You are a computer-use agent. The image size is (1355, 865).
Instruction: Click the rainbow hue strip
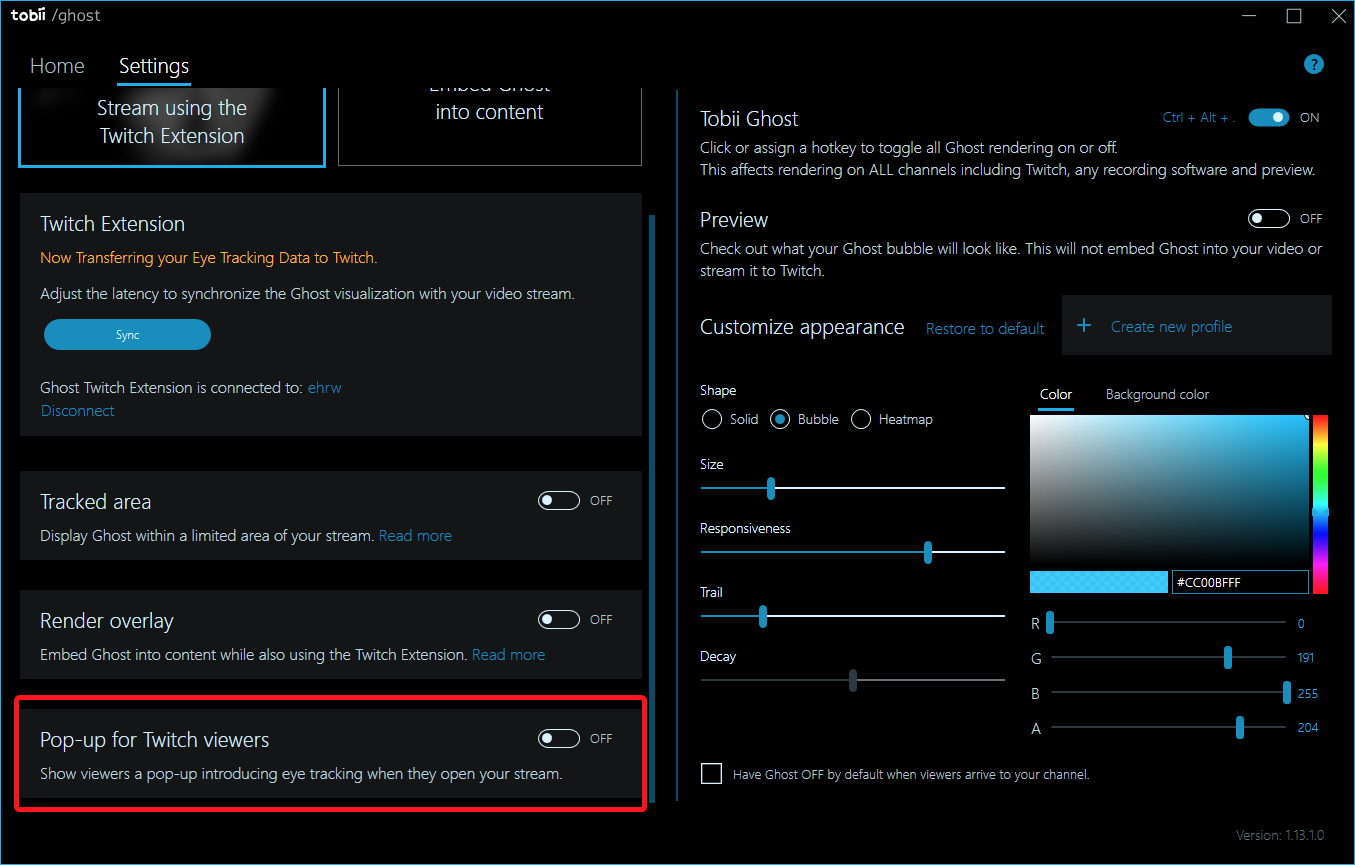click(1320, 504)
